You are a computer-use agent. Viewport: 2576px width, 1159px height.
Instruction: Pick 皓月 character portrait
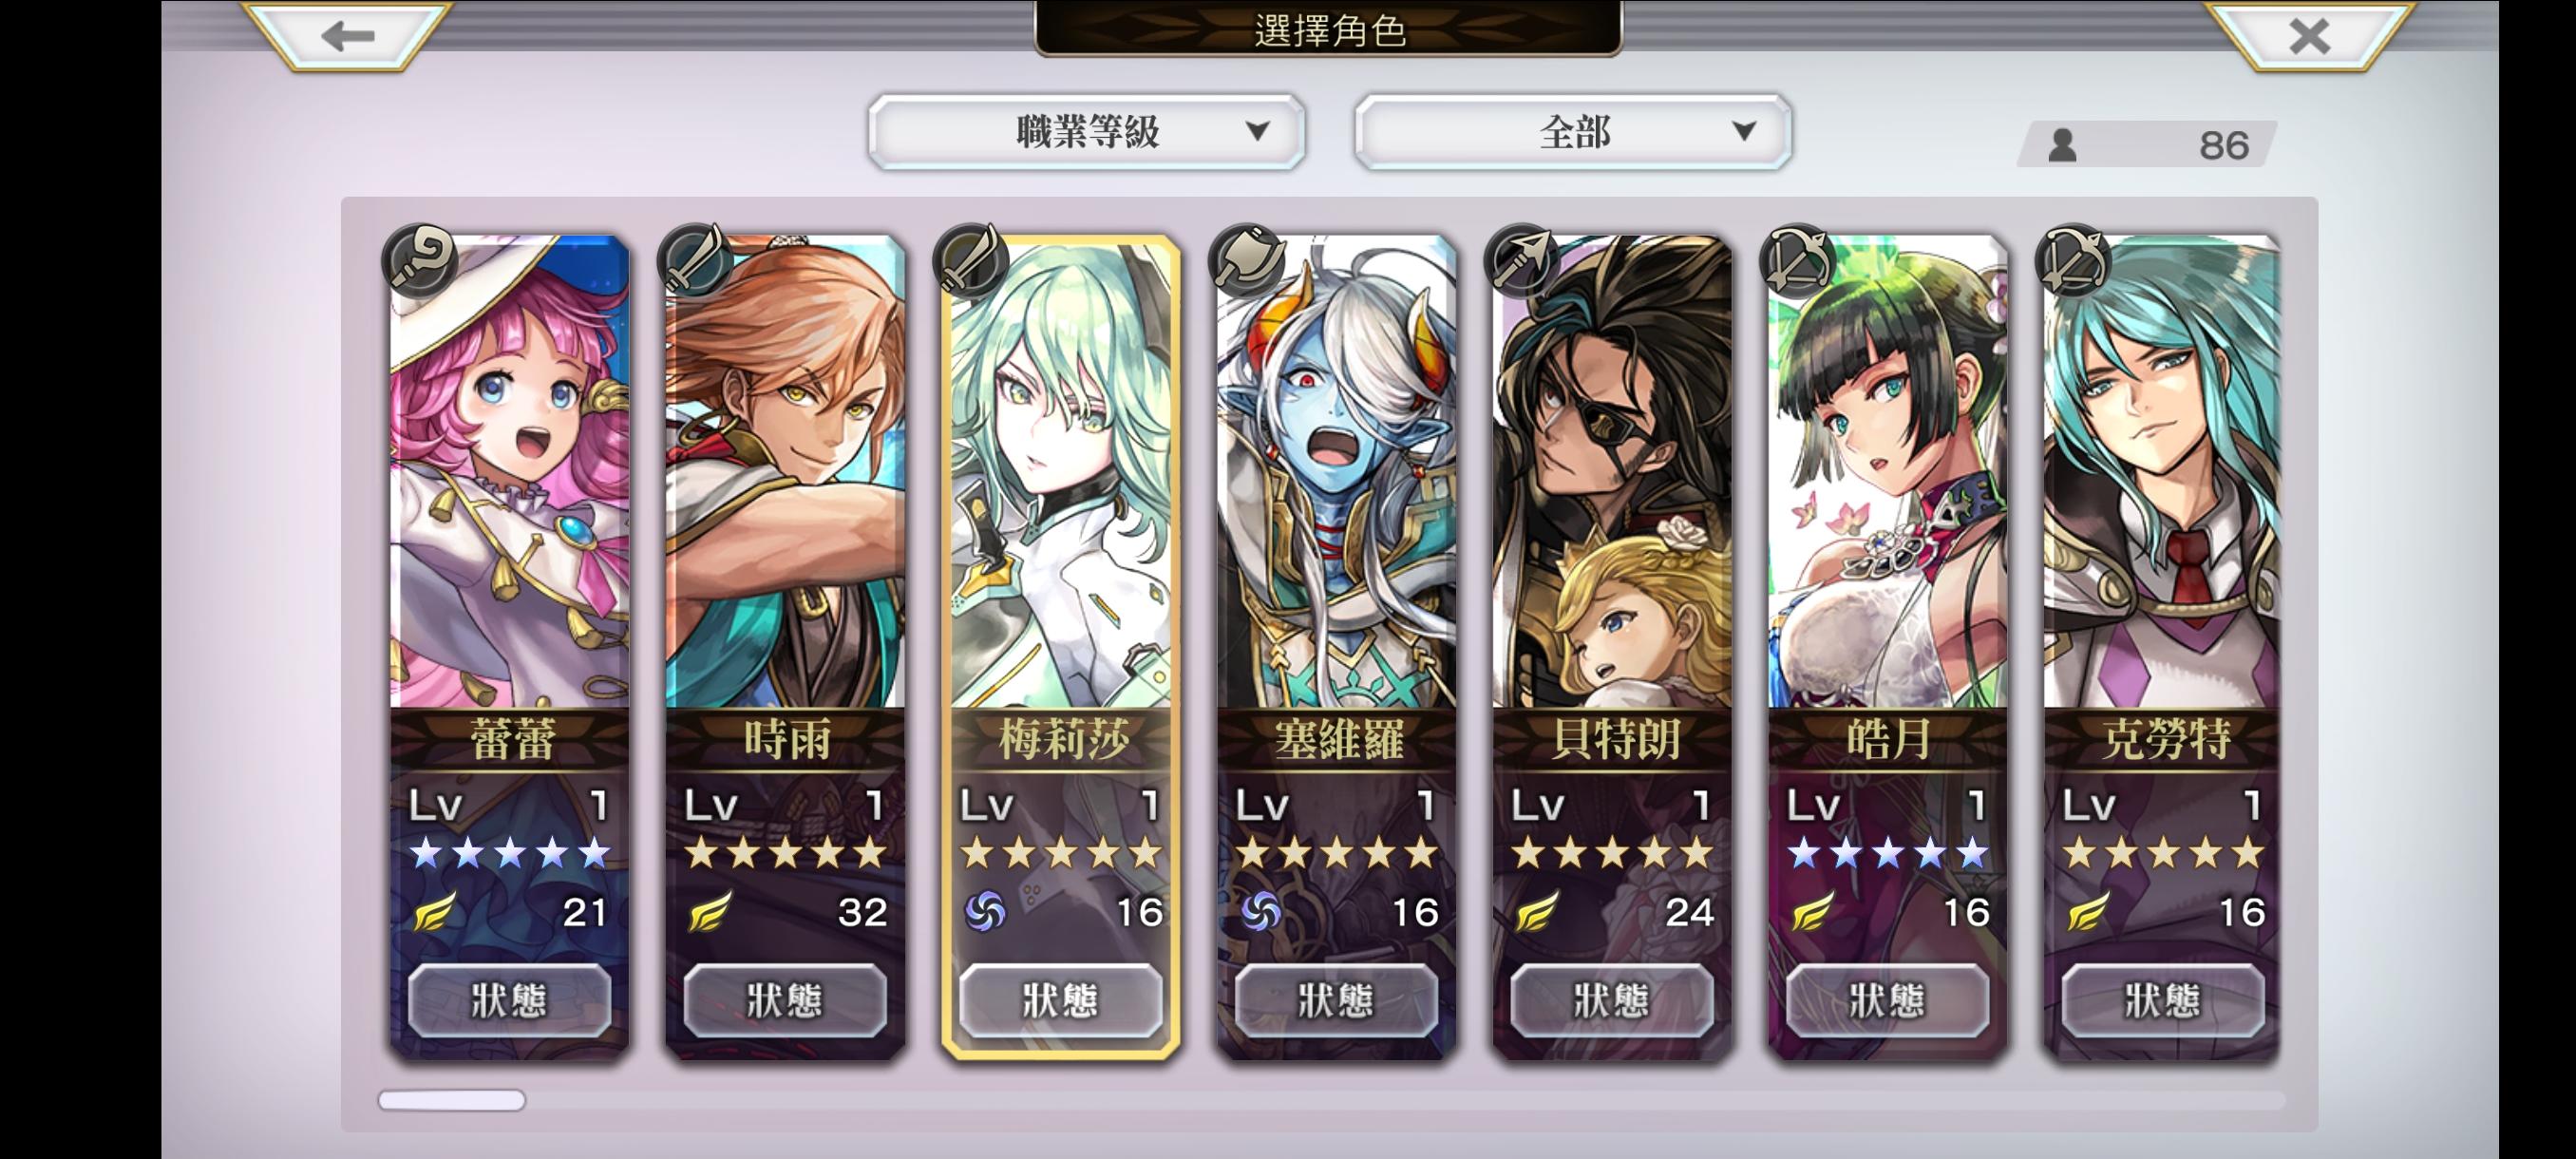click(x=1888, y=472)
